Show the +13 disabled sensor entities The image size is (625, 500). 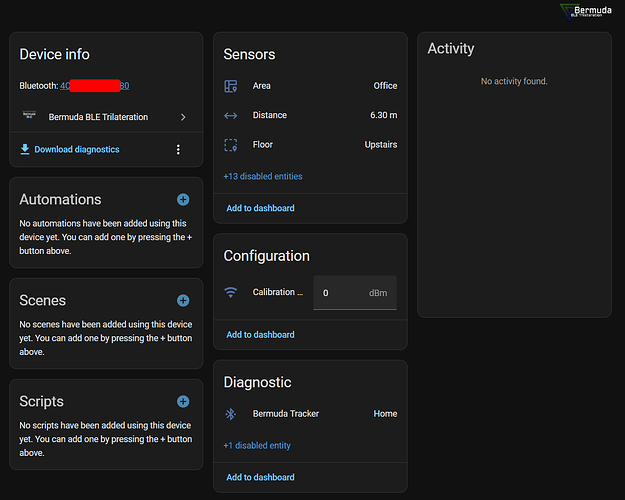(x=263, y=176)
